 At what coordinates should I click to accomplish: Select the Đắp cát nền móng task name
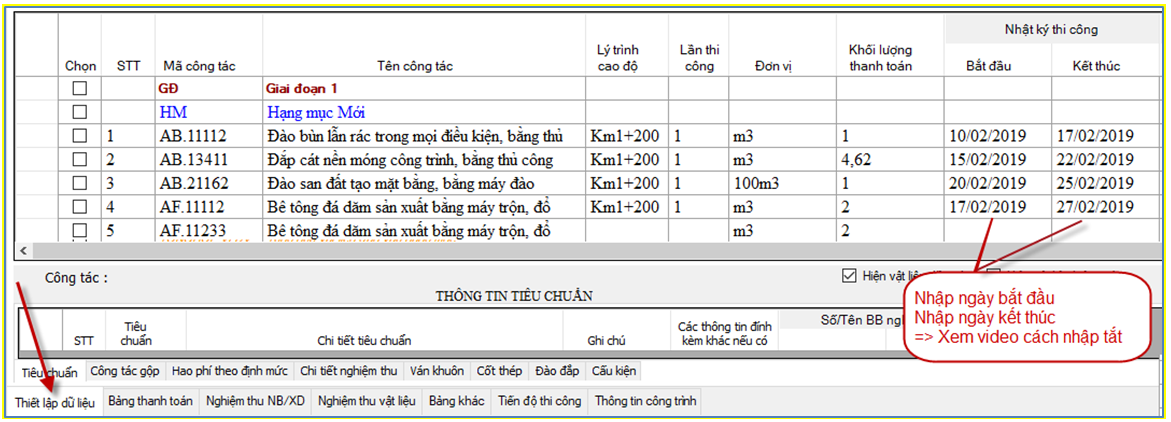point(424,160)
